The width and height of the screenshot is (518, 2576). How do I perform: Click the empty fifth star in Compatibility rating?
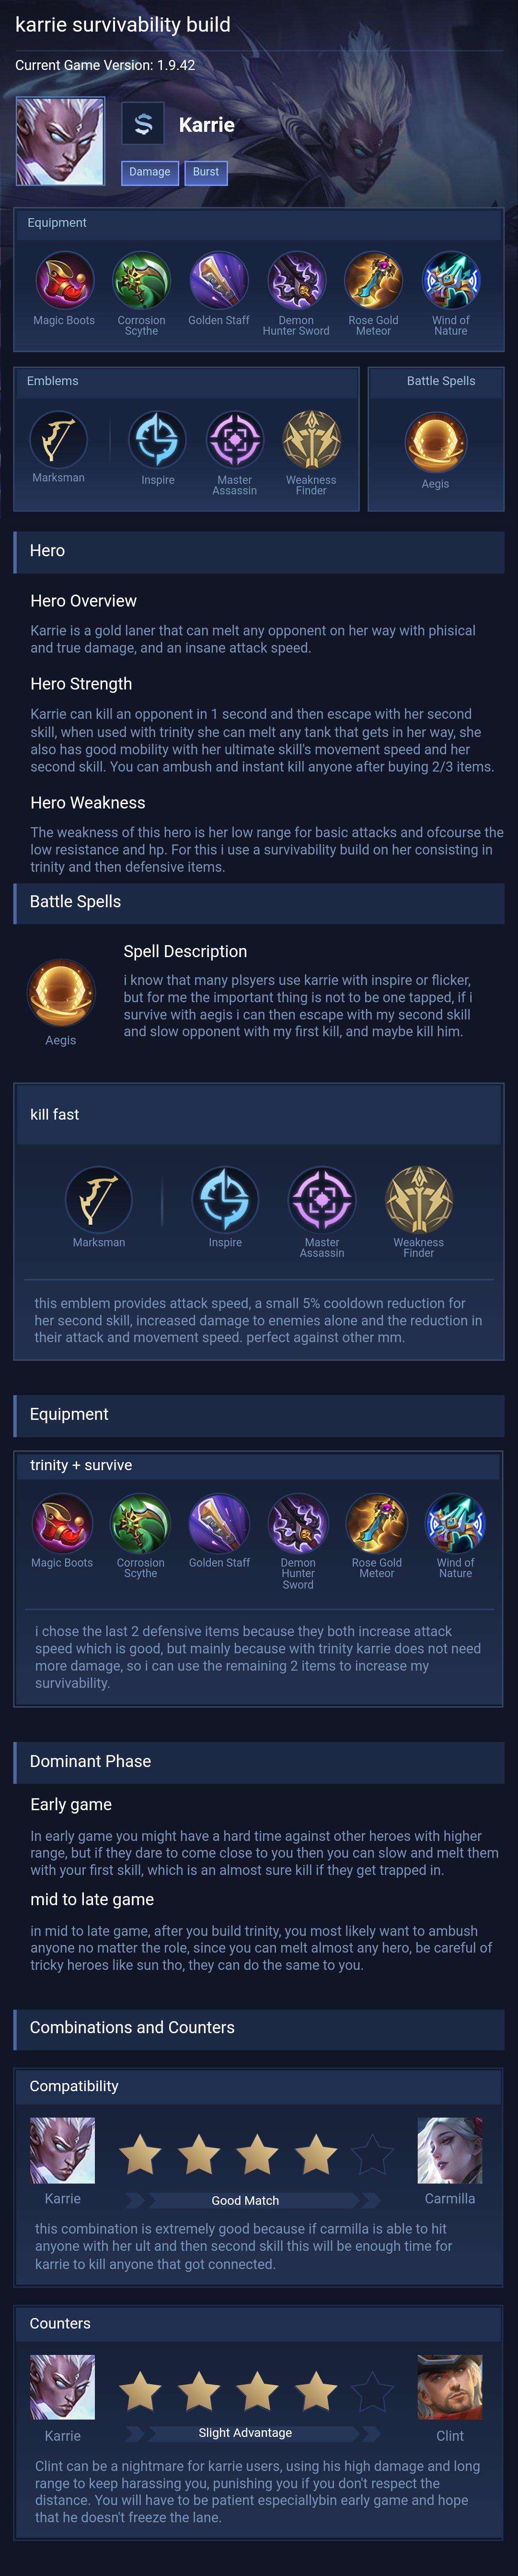click(x=373, y=2155)
